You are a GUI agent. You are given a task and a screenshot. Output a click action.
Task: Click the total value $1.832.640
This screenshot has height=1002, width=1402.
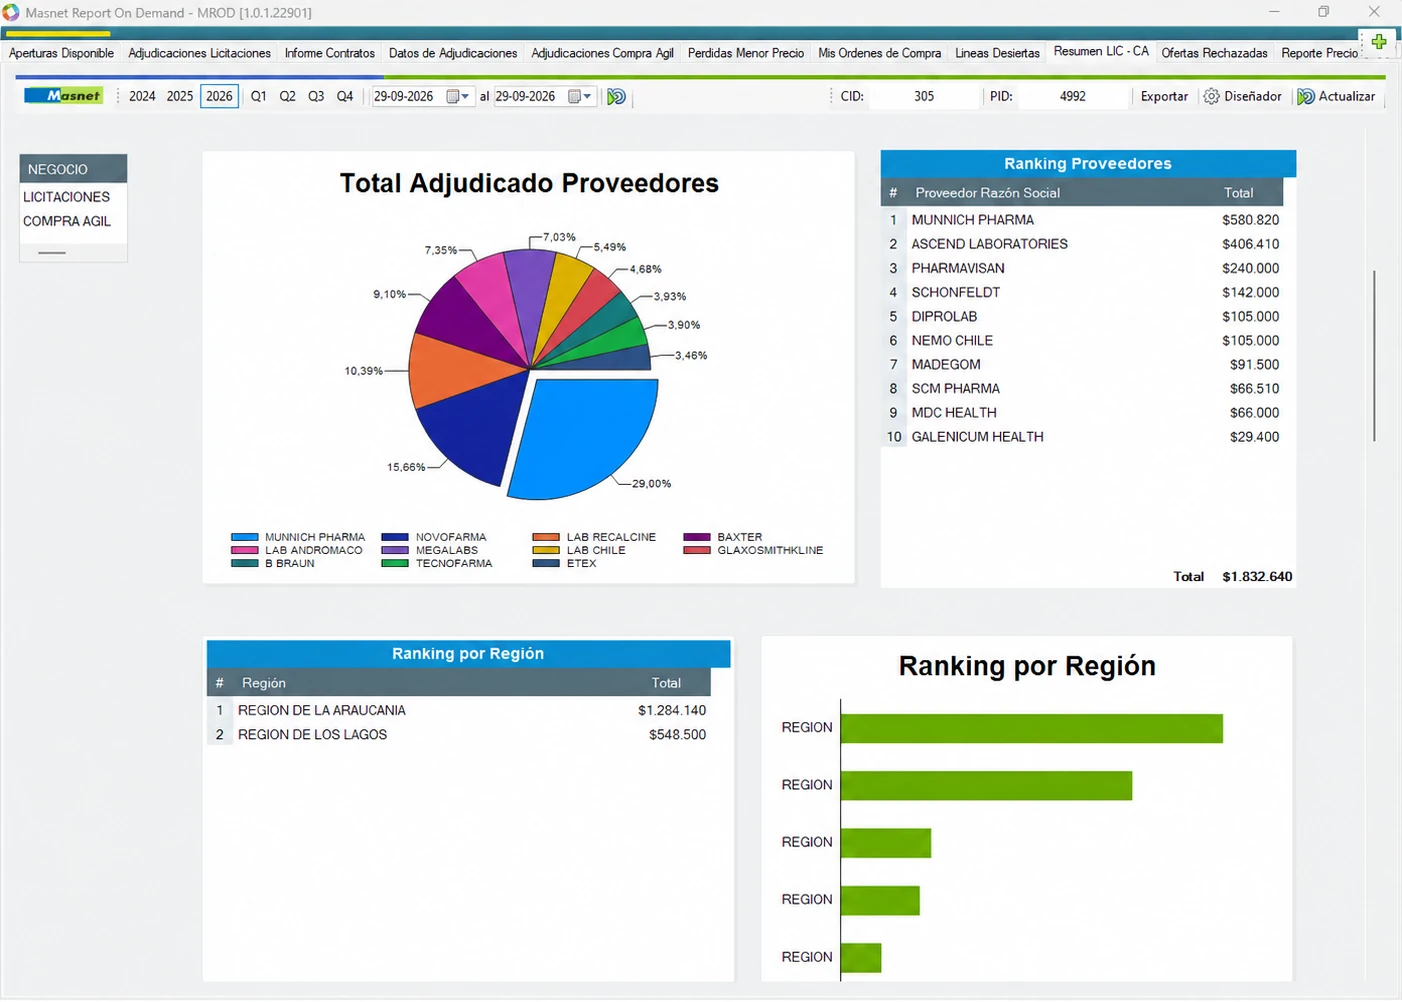1257,577
